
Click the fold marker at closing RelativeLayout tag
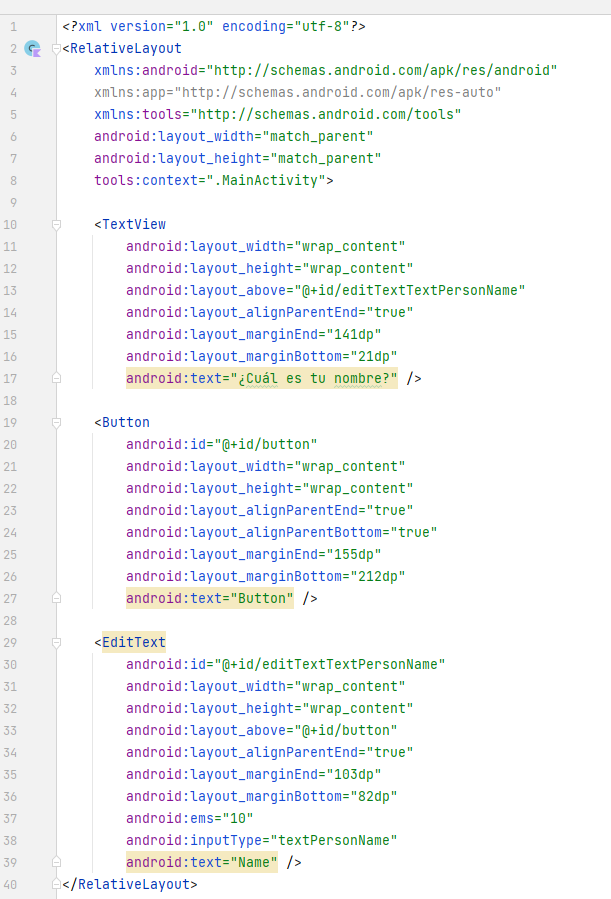tap(56, 884)
